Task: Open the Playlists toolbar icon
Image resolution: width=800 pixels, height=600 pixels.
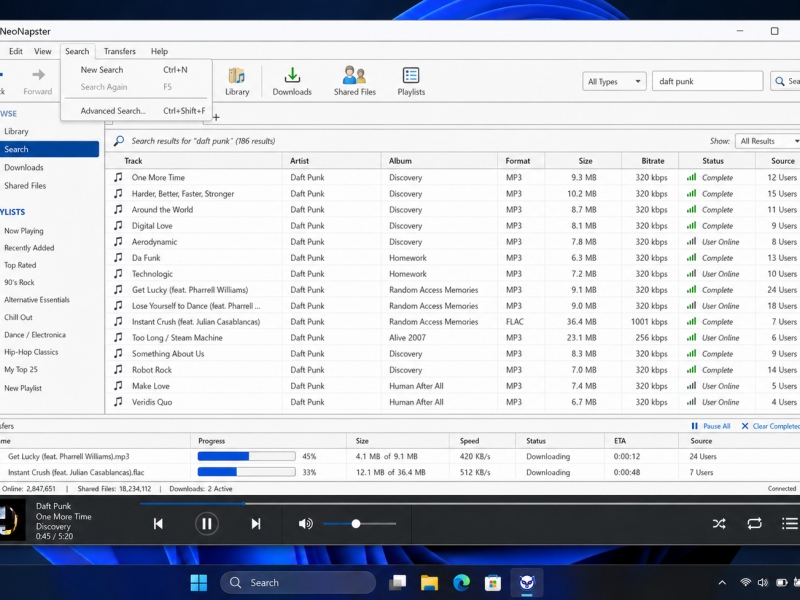Action: coord(411,81)
